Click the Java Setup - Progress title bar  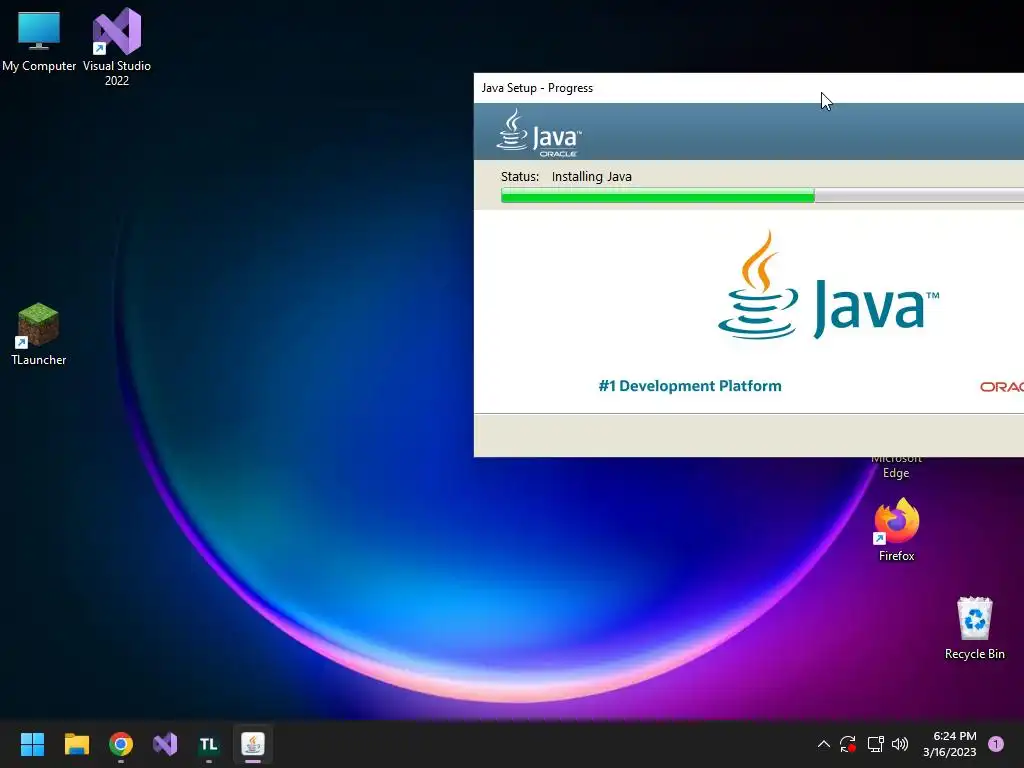tap(748, 88)
